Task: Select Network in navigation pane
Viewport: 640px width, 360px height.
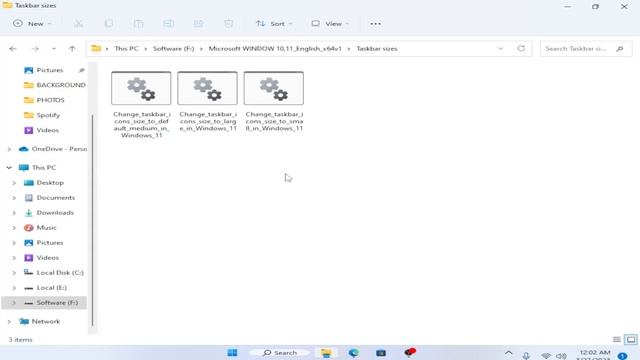Action: [x=40, y=322]
